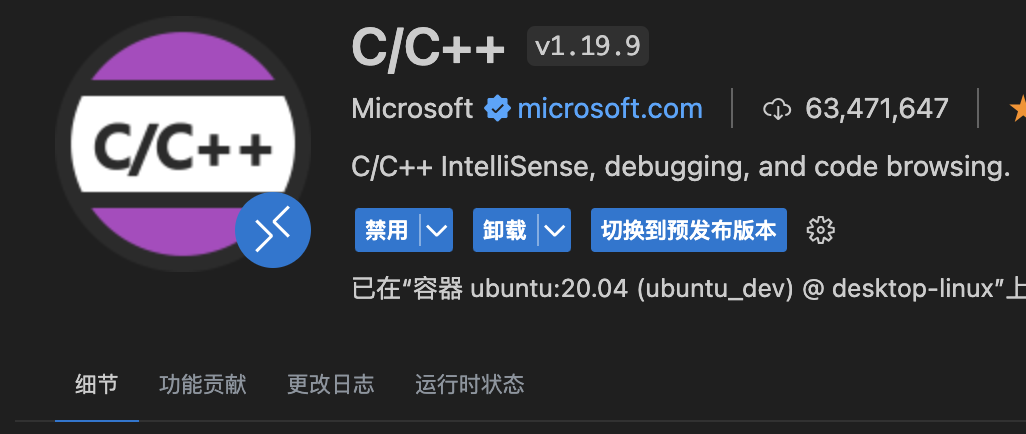Open the microsoft.com publisher link
Viewport: 1026px width, 434px height.
pos(610,109)
